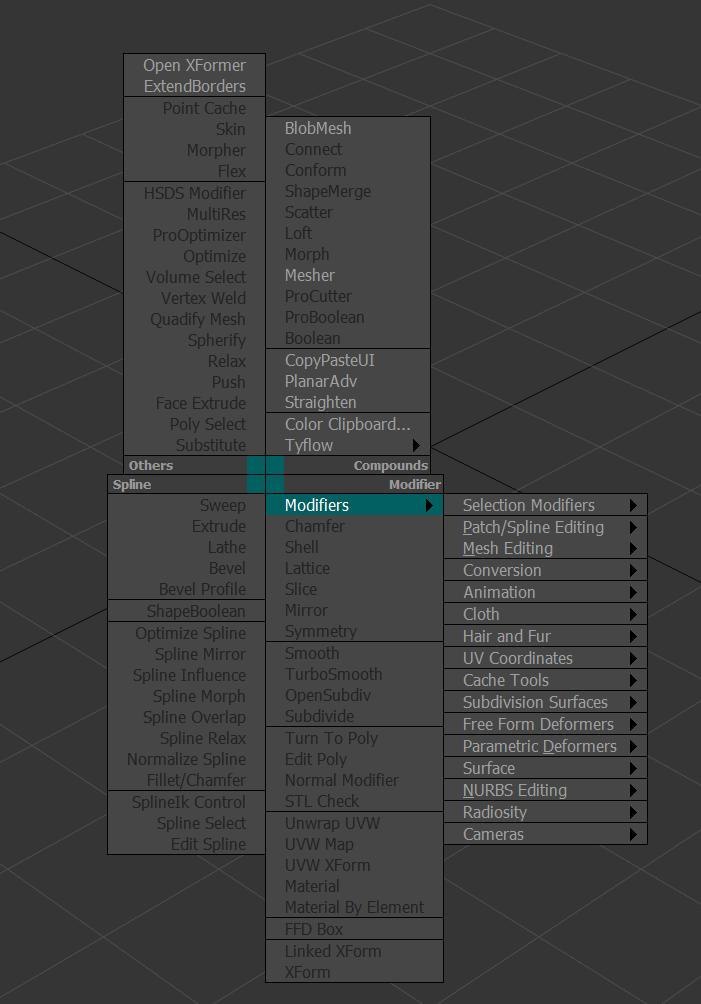The image size is (701, 1004).
Task: Open the Mesh Editing submenu
Action: click(x=545, y=549)
